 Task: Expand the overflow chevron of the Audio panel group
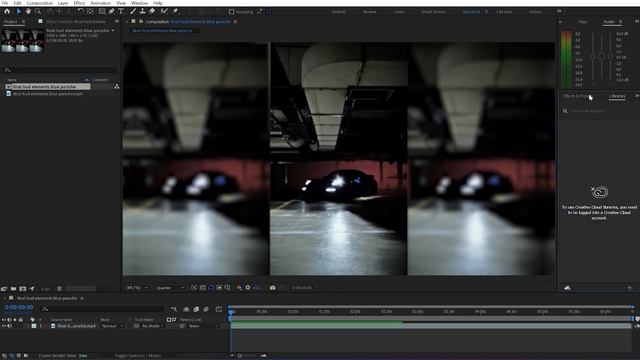637,21
